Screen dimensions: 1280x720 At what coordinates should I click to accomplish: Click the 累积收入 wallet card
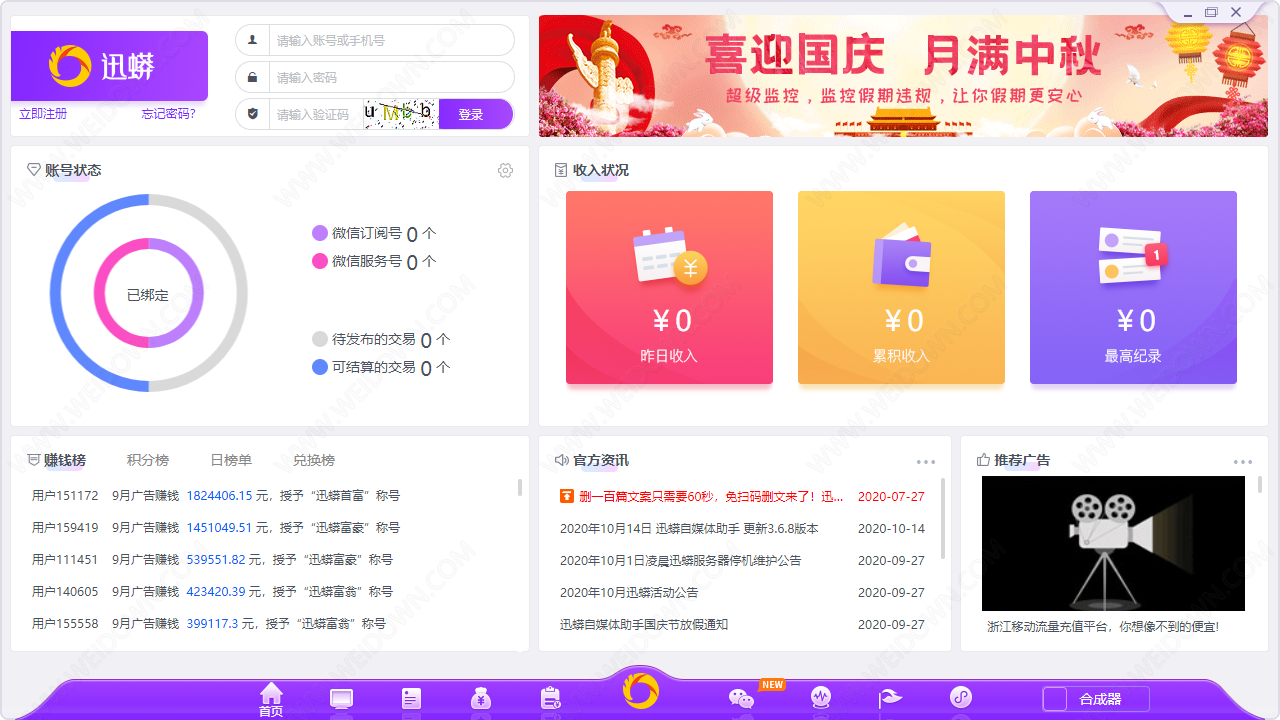901,287
